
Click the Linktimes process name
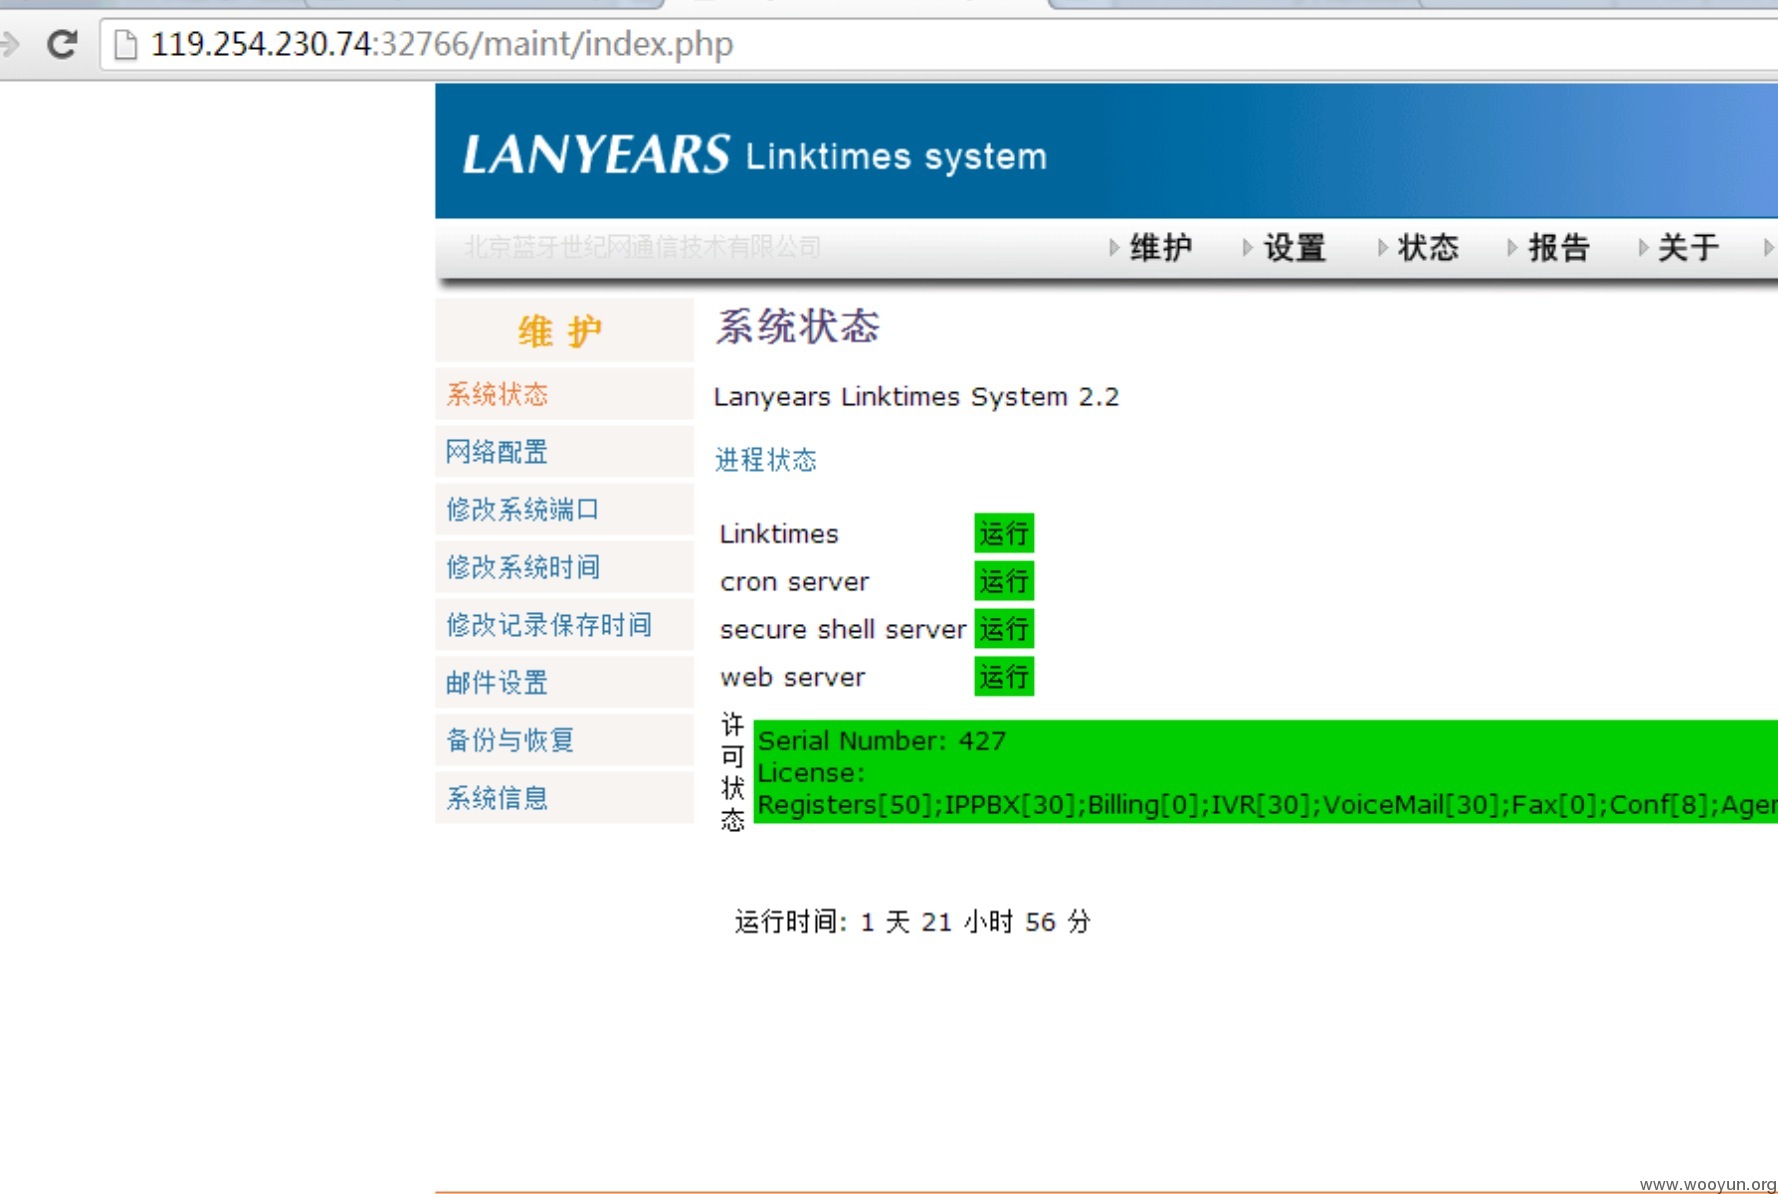[x=779, y=534]
